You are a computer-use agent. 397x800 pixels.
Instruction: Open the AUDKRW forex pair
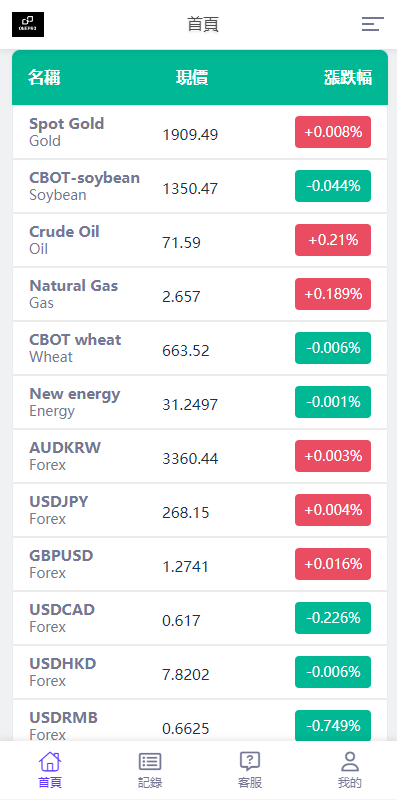200,456
